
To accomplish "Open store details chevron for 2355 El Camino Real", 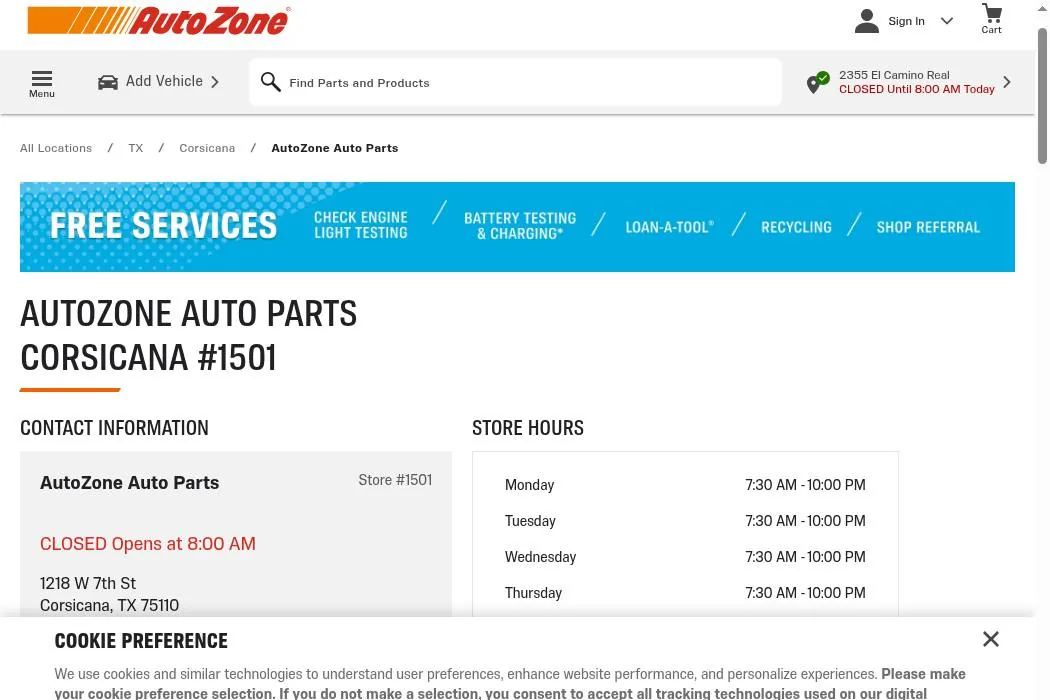I will [x=1007, y=82].
